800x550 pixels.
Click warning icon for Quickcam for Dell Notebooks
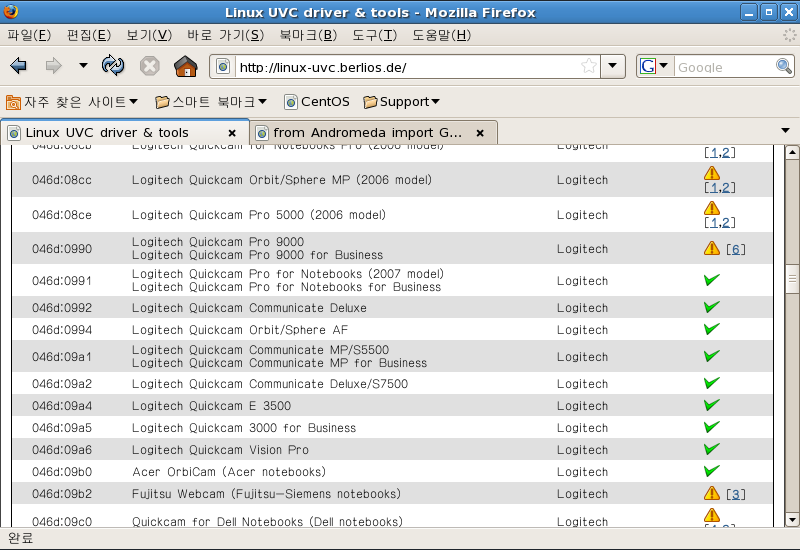pyautogui.click(x=712, y=515)
